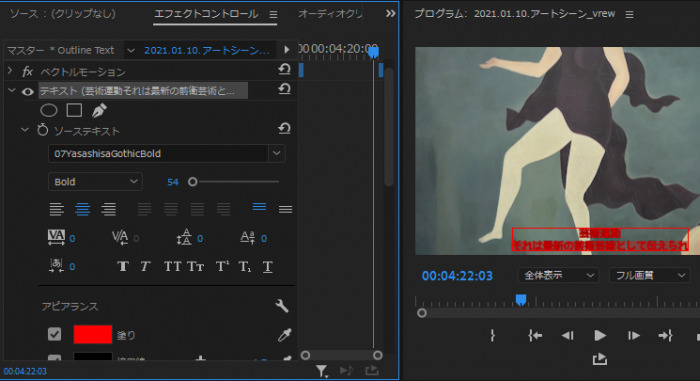
Task: Center align the text
Action: [x=83, y=209]
